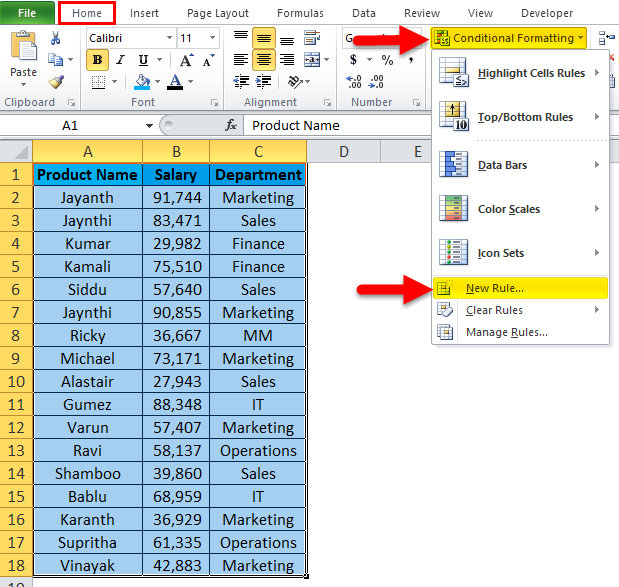The image size is (619, 587).
Task: Click the Percent Style icon
Action: click(387, 60)
